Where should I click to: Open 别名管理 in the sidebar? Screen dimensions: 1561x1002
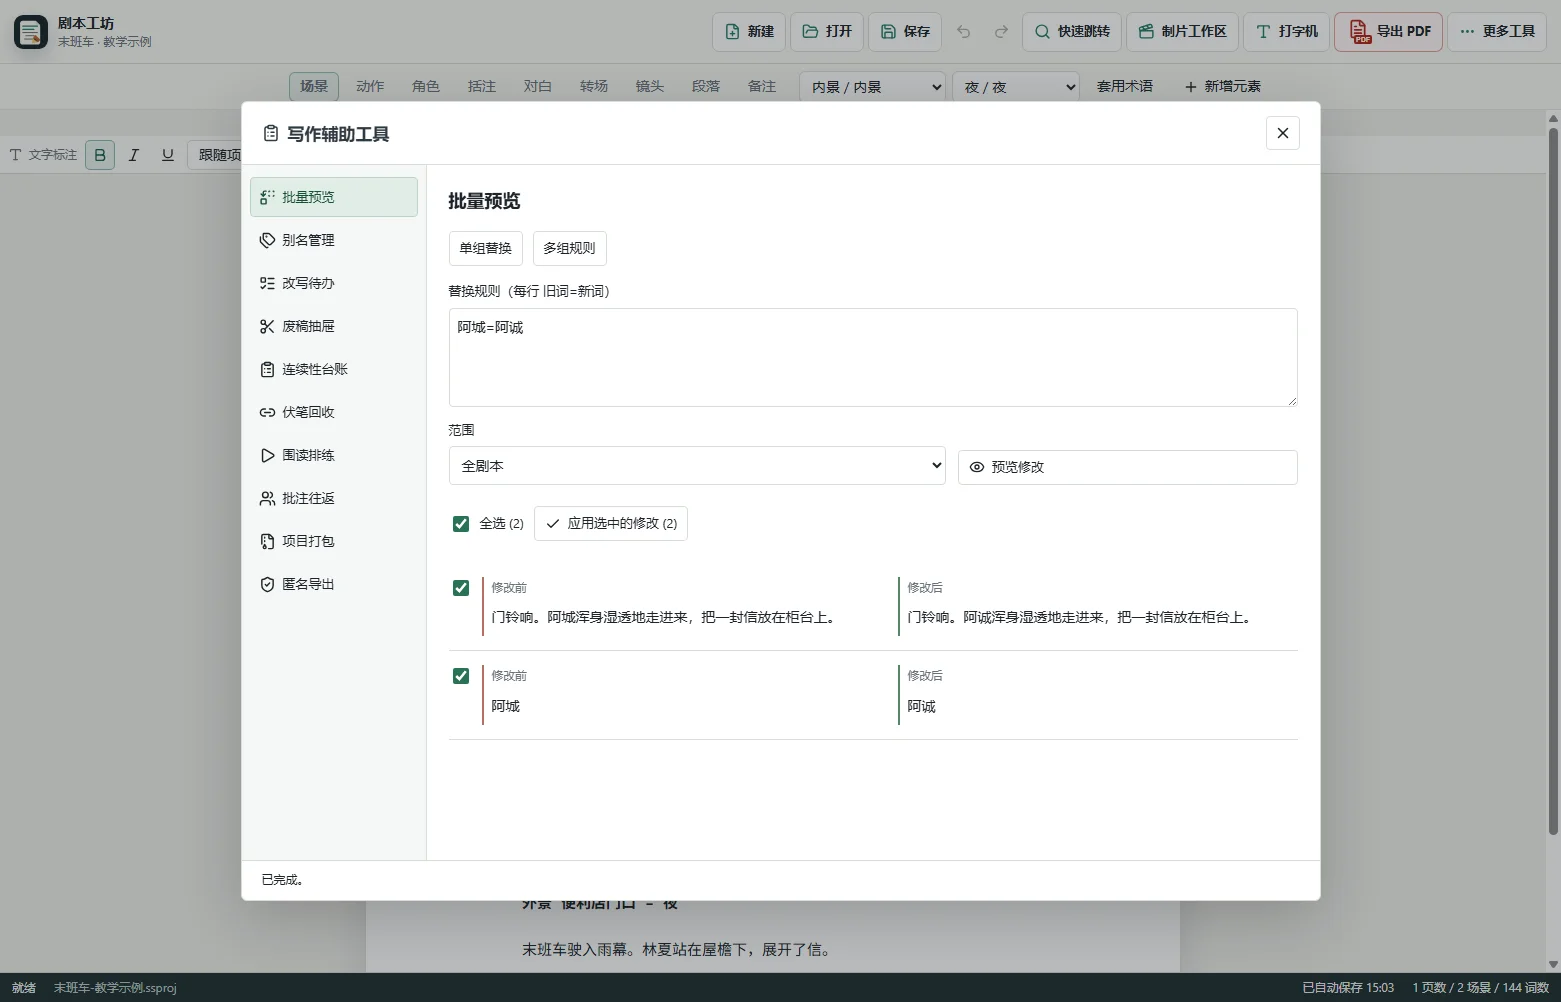[x=334, y=240]
